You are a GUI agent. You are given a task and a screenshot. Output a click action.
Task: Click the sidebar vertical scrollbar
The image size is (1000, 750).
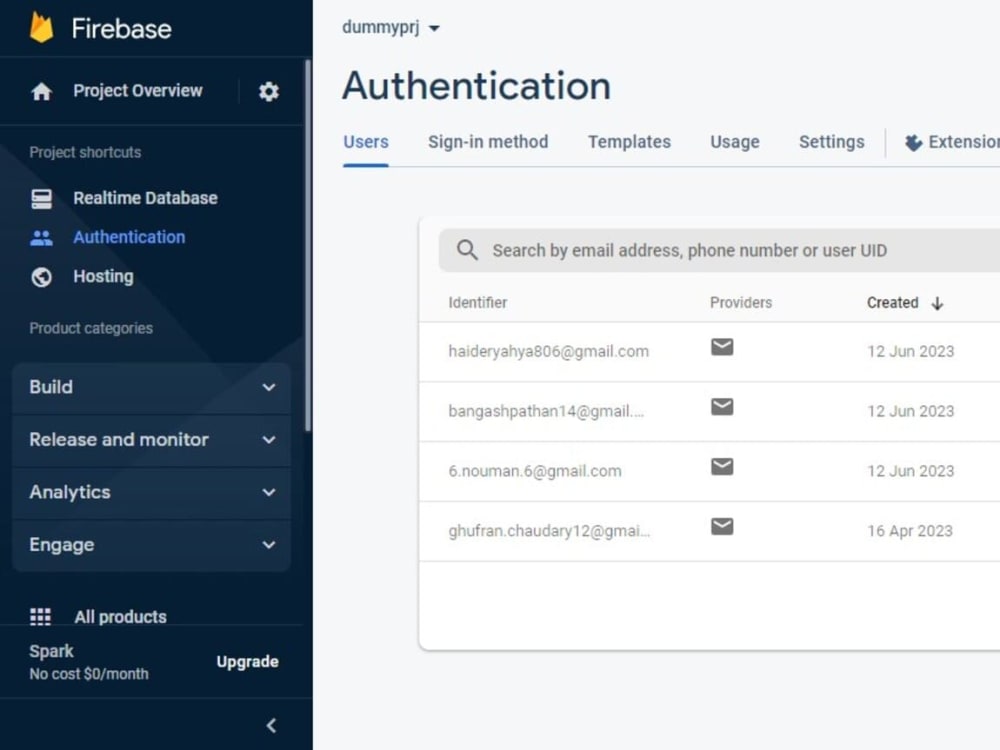tap(308, 246)
